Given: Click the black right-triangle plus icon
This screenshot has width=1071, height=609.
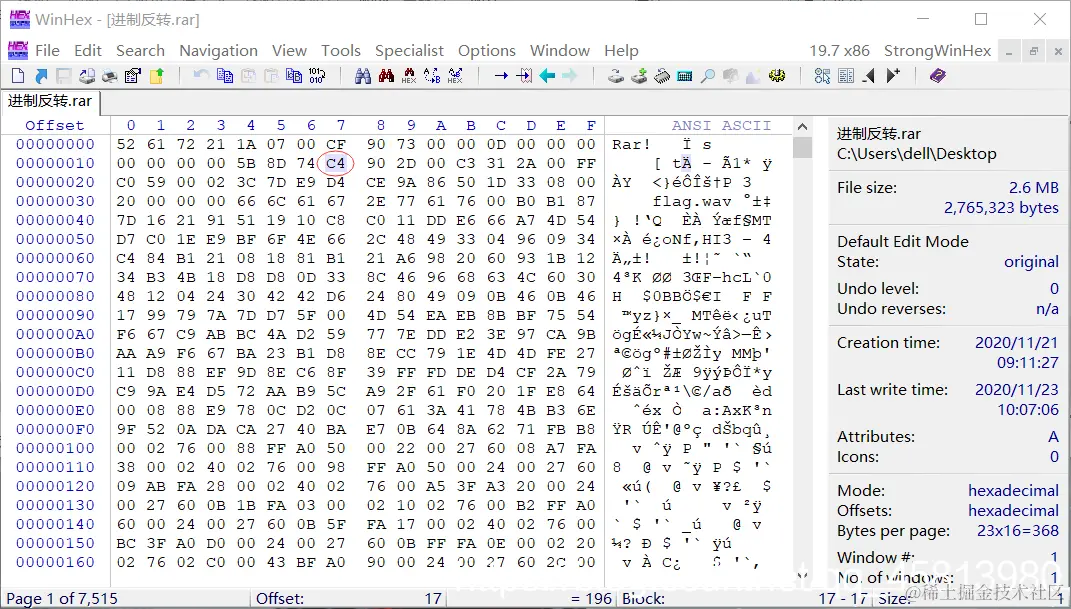Looking at the screenshot, I should tap(893, 76).
